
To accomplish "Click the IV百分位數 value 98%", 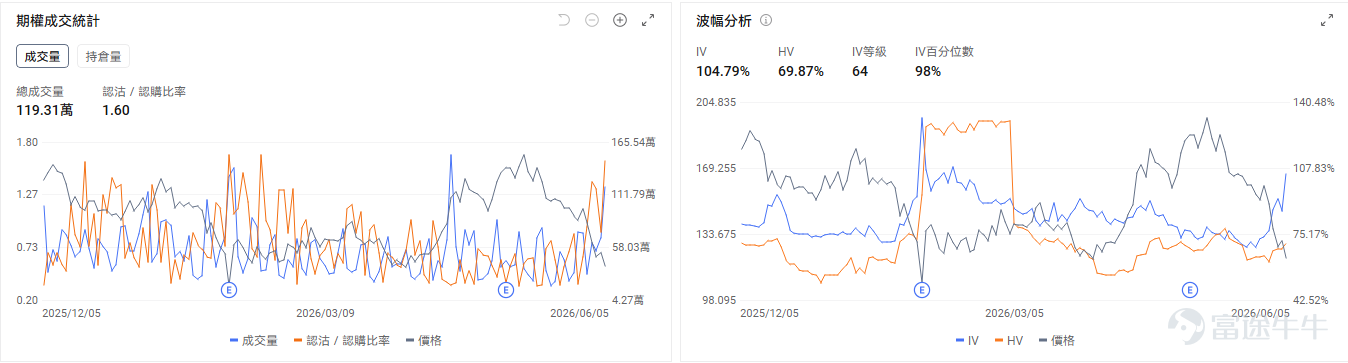I will click(928, 71).
